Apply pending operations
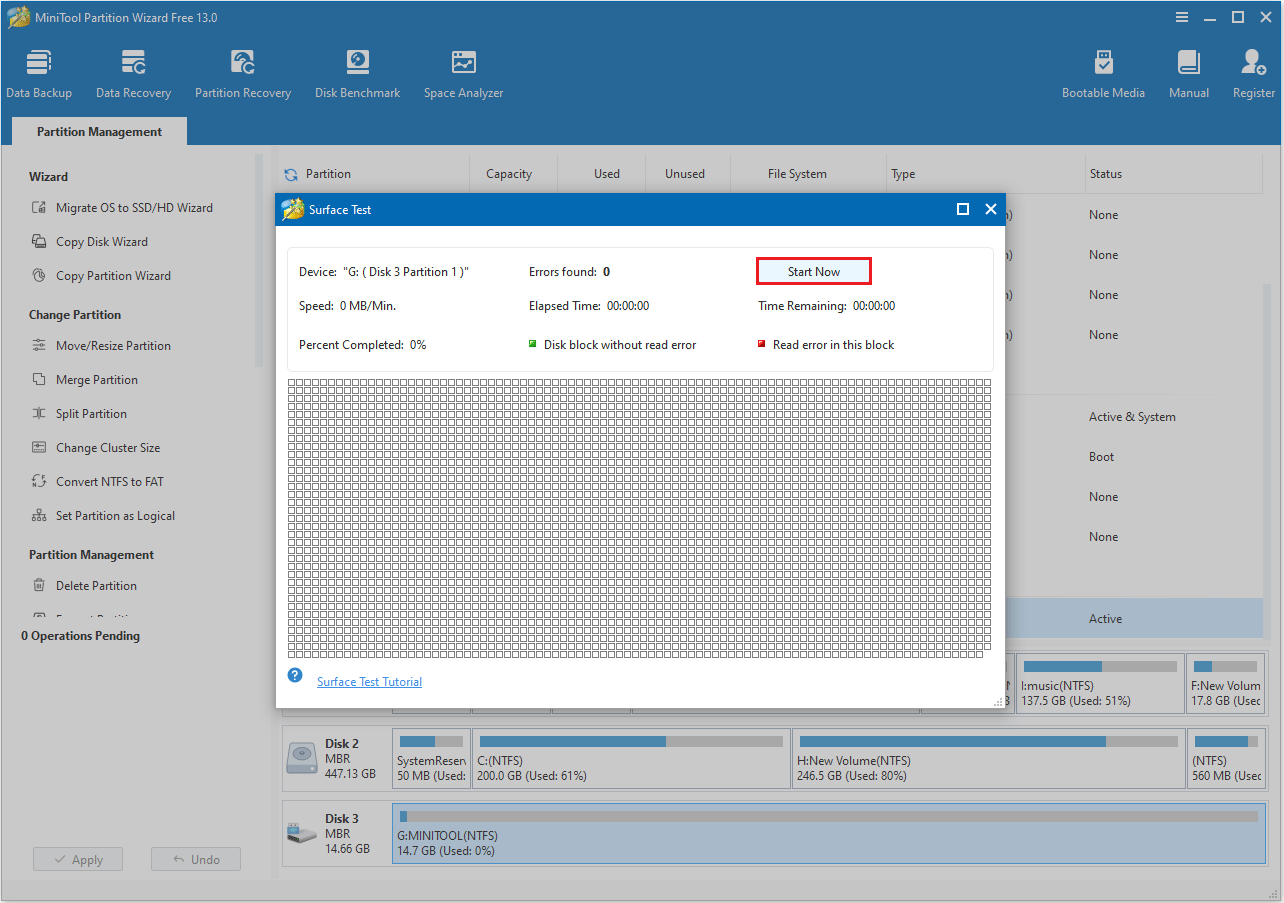The width and height of the screenshot is (1284, 903). [77, 858]
